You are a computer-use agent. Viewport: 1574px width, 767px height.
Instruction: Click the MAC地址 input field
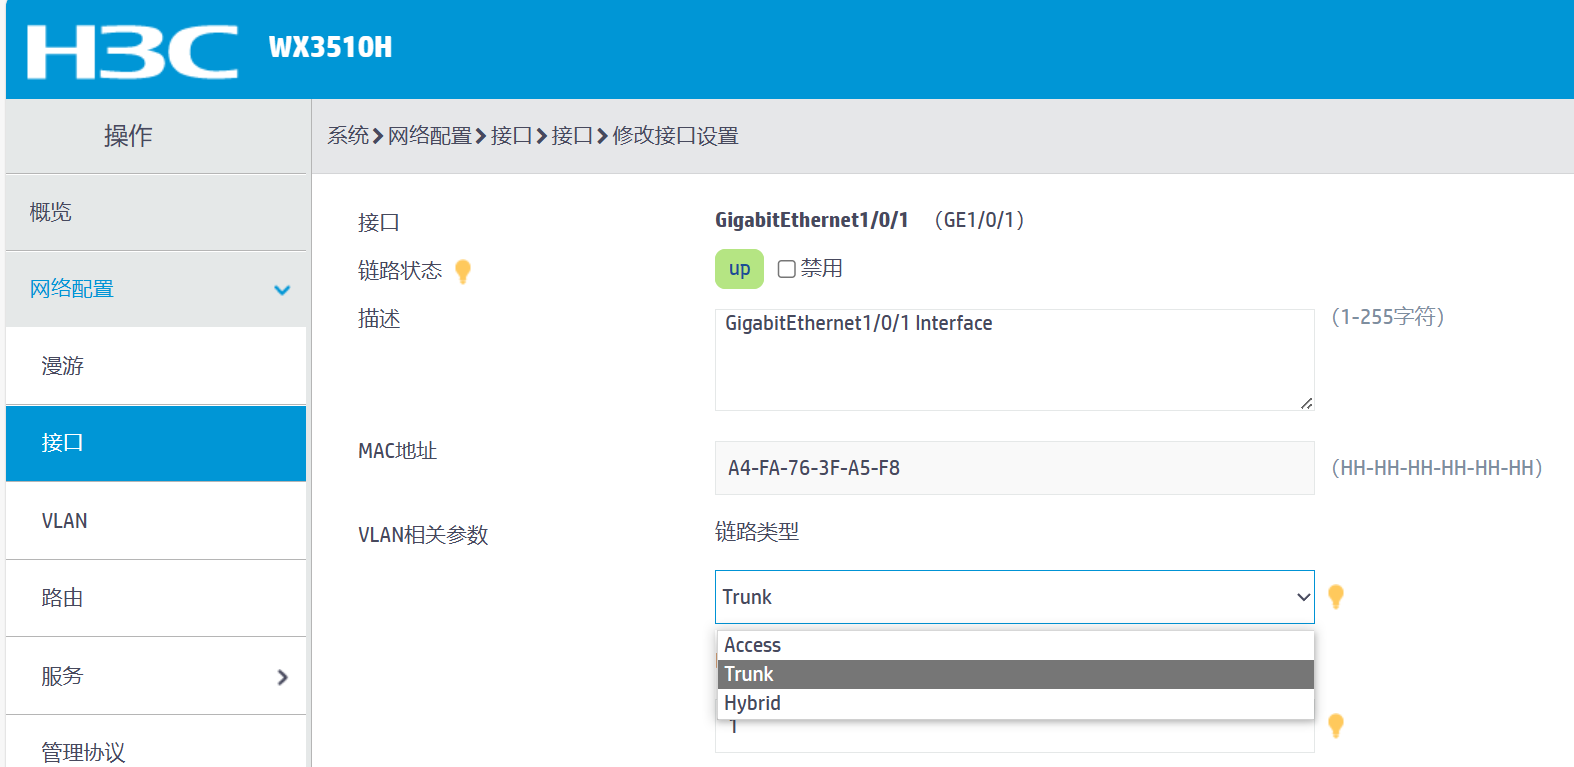tap(1014, 468)
